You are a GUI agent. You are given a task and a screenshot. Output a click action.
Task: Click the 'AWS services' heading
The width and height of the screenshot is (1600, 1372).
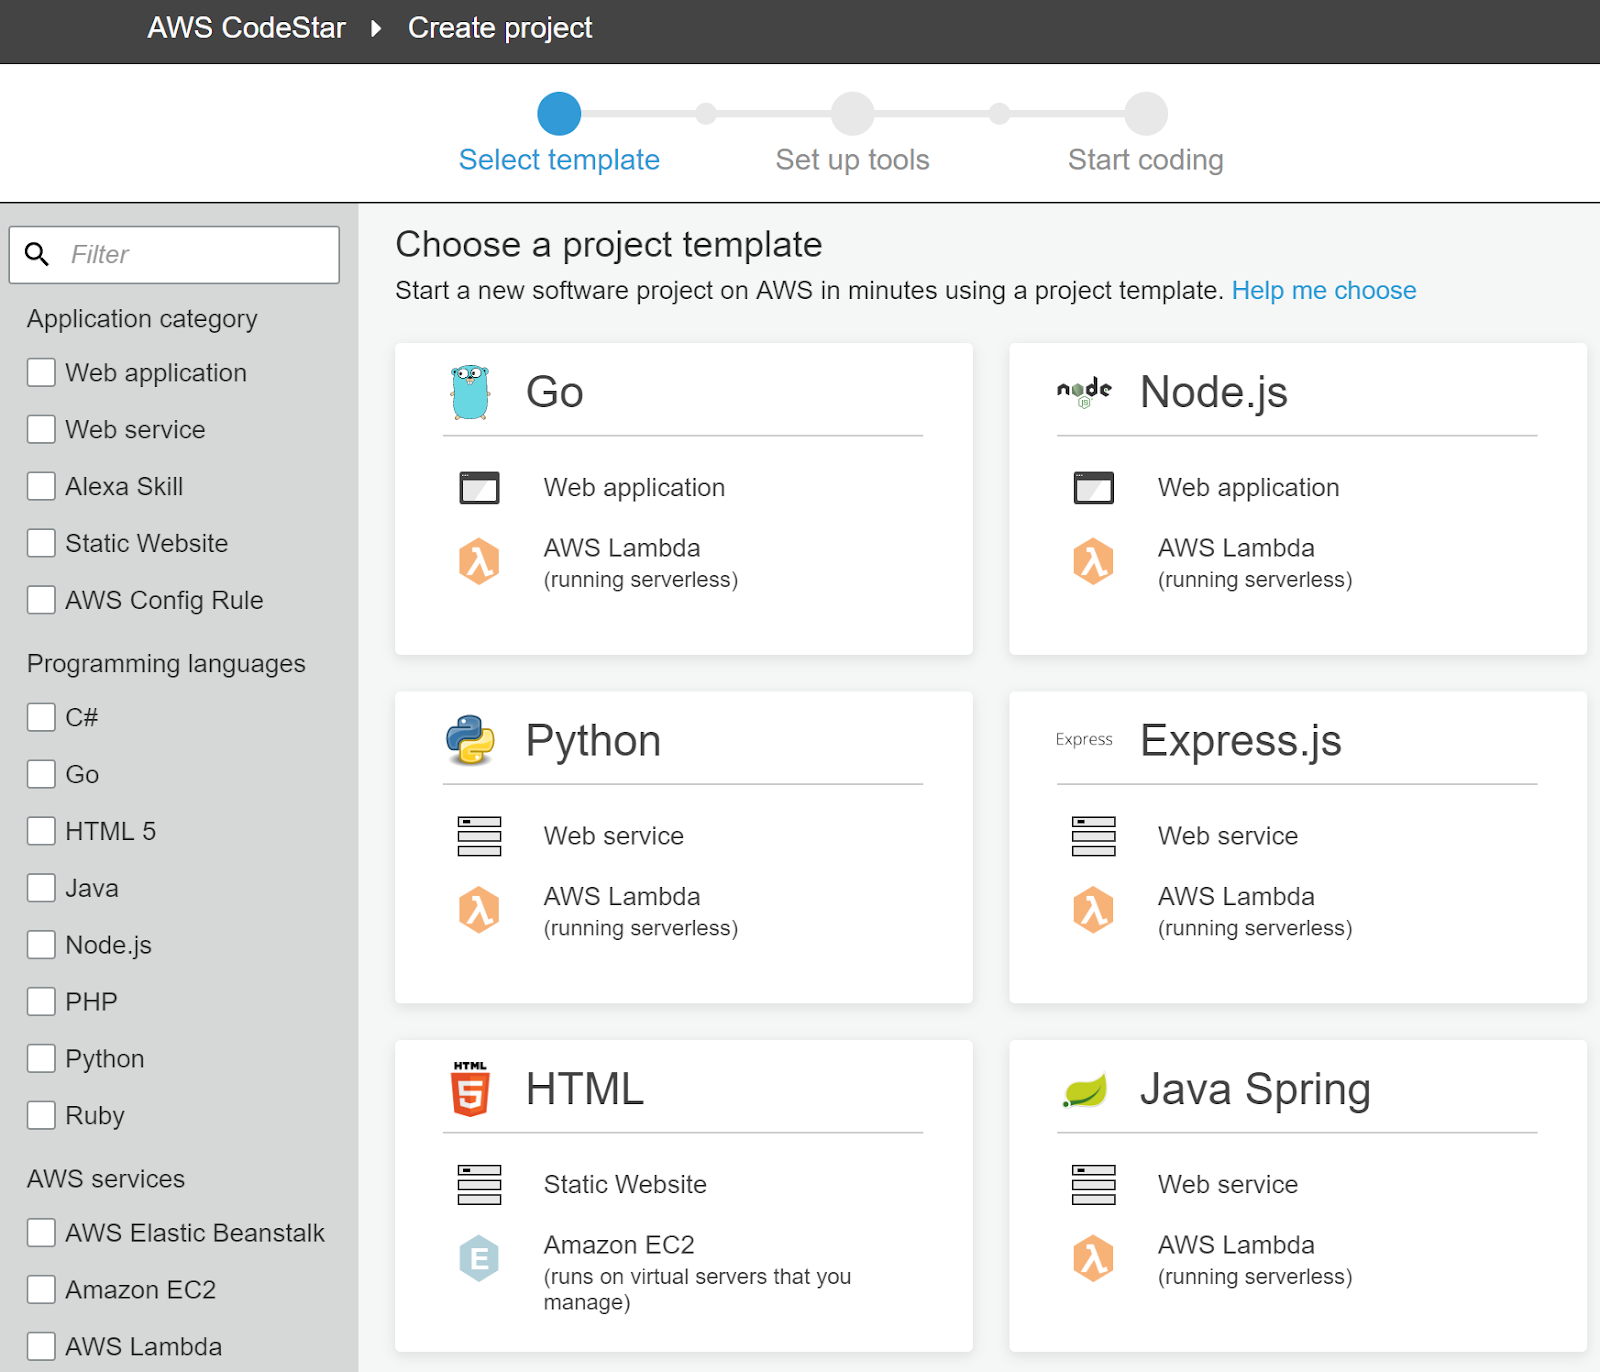[x=106, y=1179]
